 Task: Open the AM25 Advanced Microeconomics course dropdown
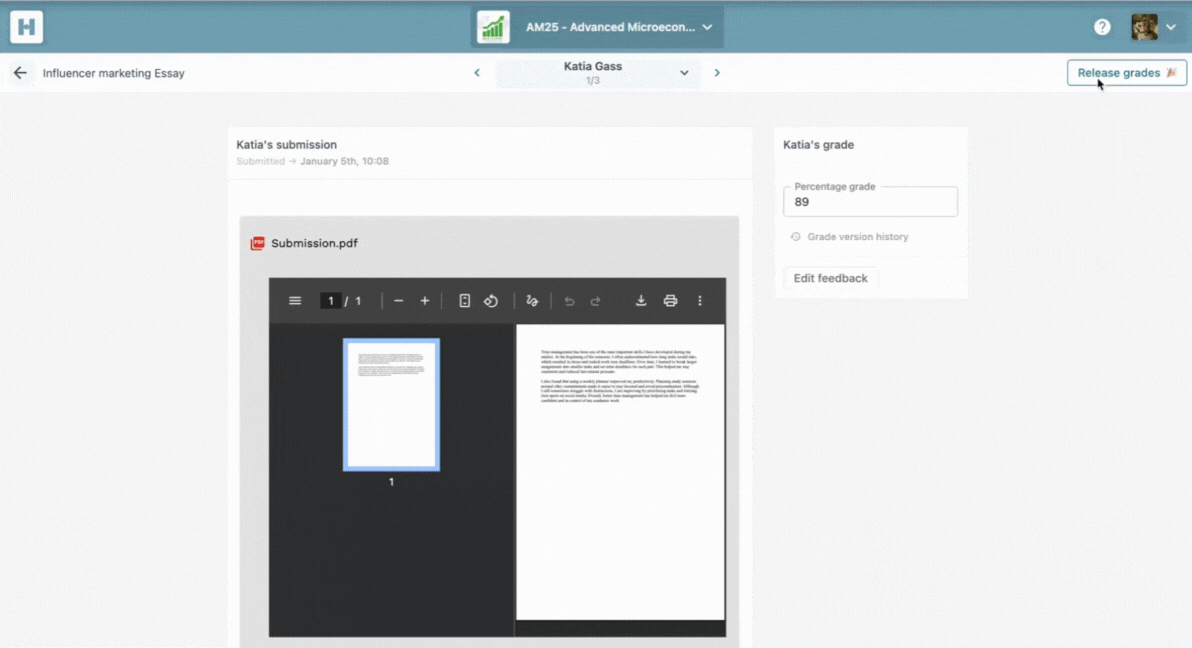(x=597, y=27)
